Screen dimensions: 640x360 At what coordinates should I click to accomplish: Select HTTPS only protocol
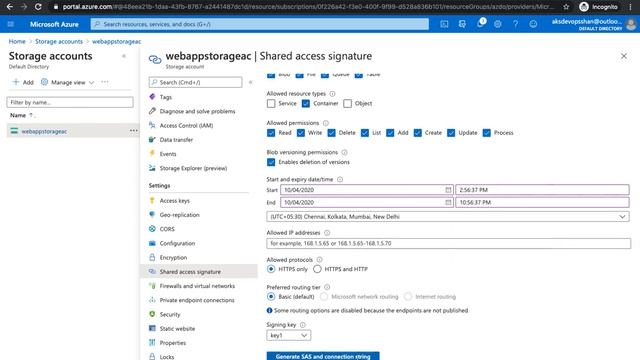click(x=271, y=269)
